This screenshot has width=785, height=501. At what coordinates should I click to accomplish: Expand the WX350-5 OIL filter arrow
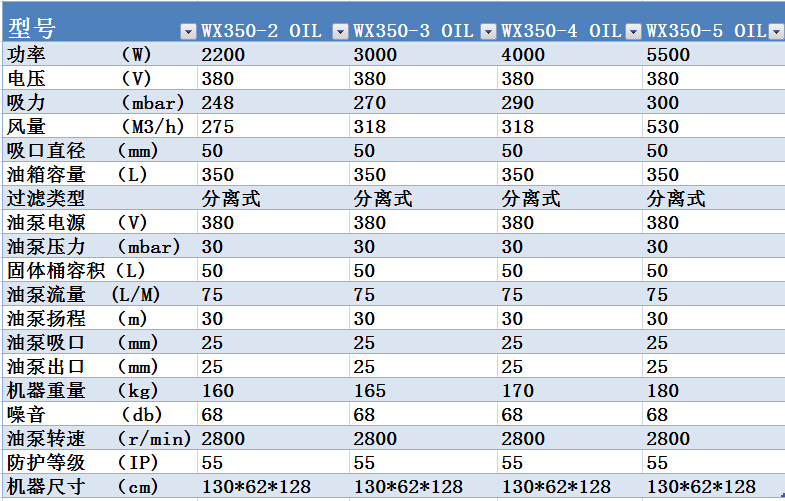[776, 31]
